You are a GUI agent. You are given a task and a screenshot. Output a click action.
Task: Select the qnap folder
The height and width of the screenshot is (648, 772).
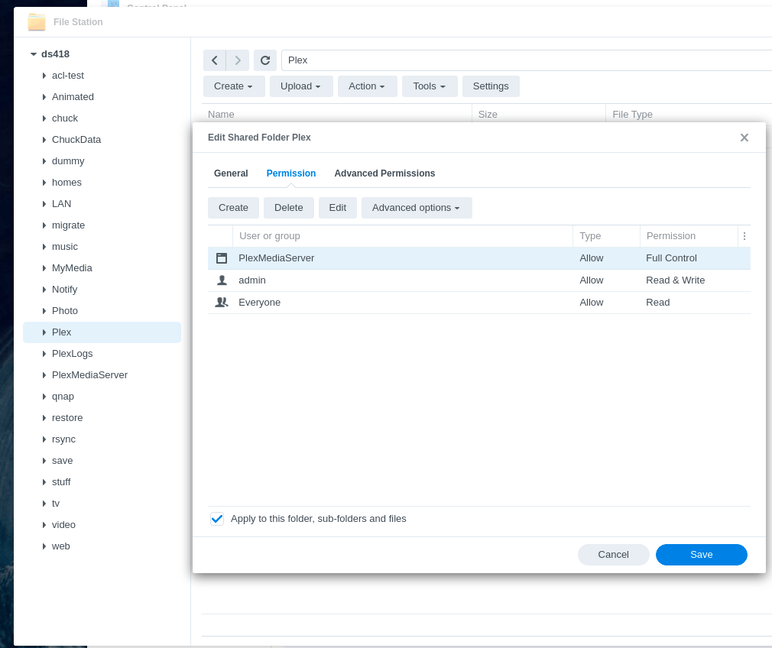click(x=63, y=396)
